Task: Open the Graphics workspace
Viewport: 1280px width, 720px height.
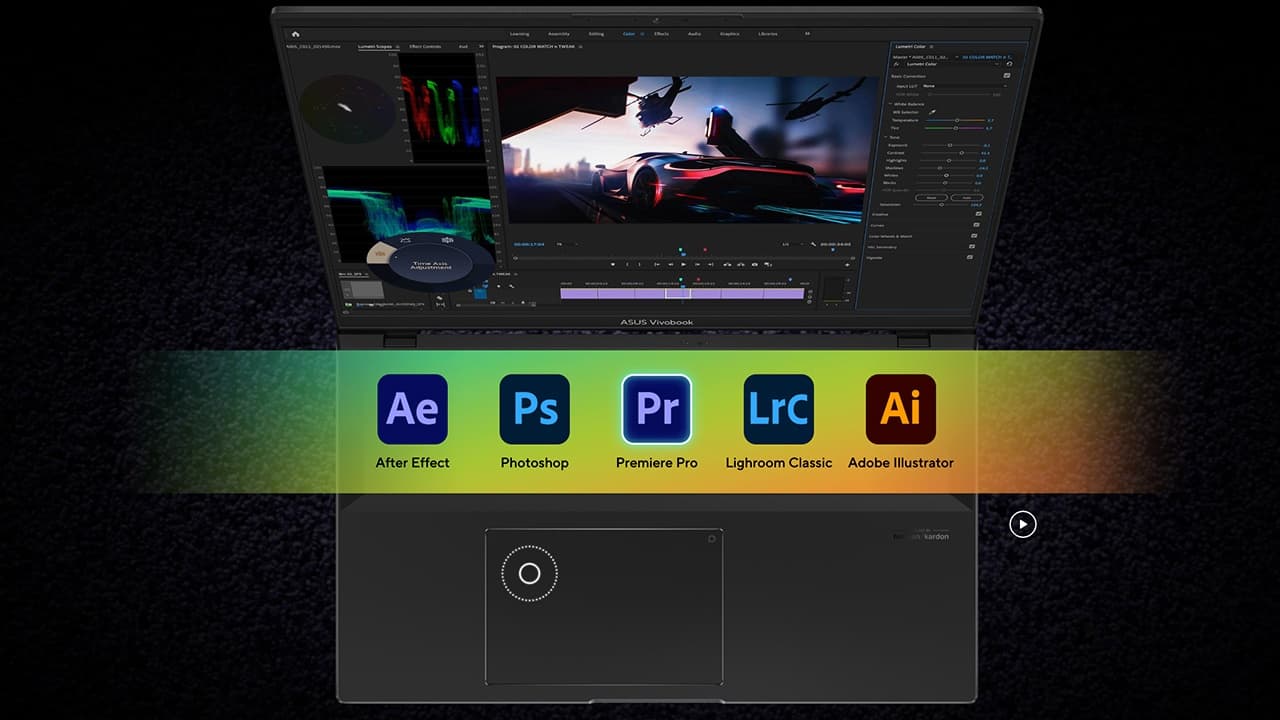Action: tap(729, 34)
